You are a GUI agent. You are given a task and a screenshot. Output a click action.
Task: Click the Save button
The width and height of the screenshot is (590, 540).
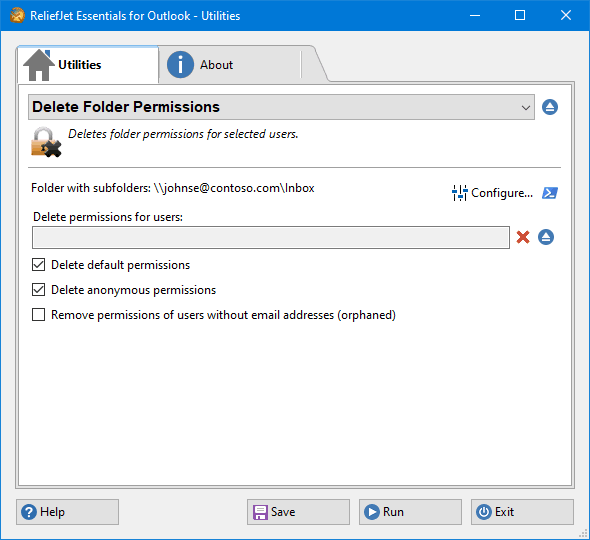(298, 512)
